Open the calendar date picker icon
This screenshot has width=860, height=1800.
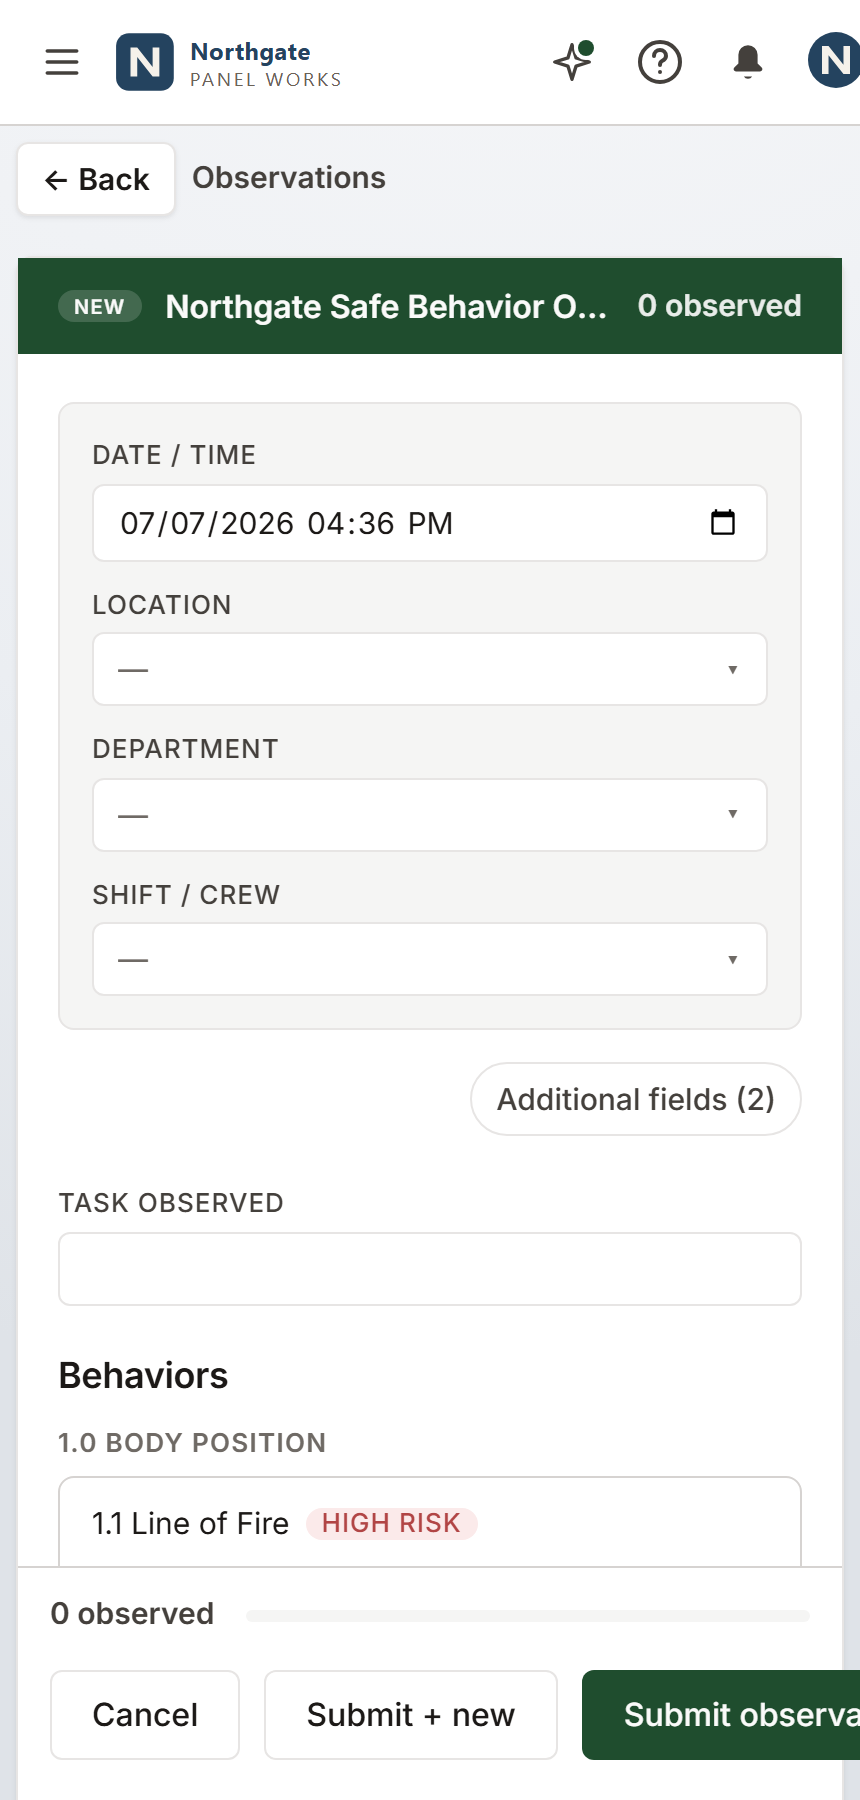tap(723, 522)
